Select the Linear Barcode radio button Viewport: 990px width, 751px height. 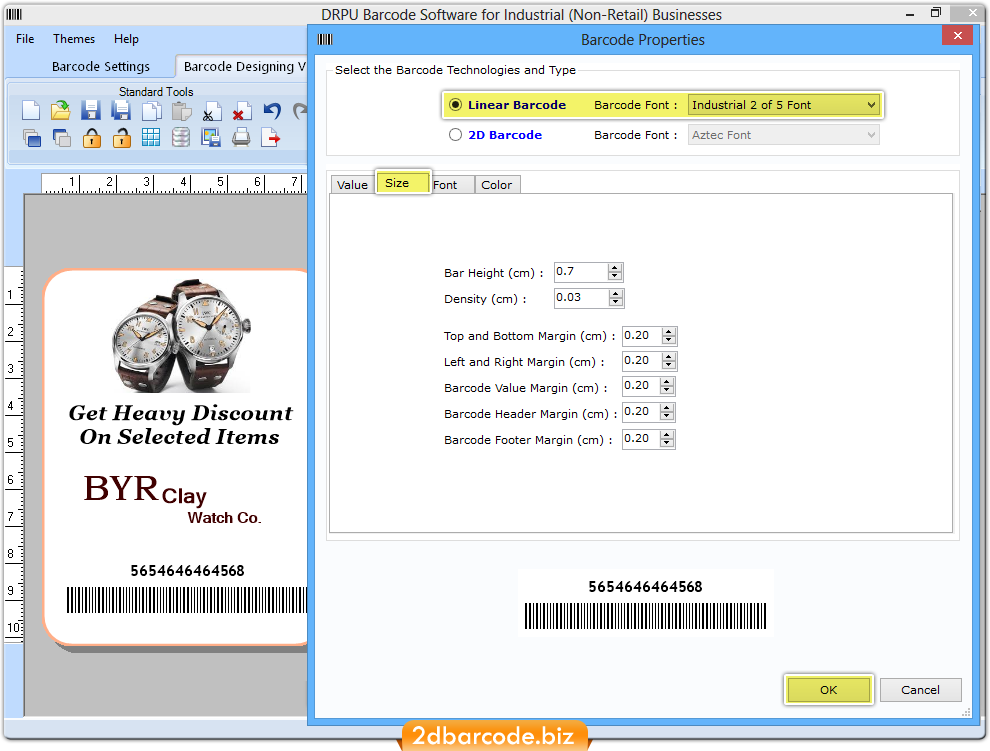click(x=455, y=105)
